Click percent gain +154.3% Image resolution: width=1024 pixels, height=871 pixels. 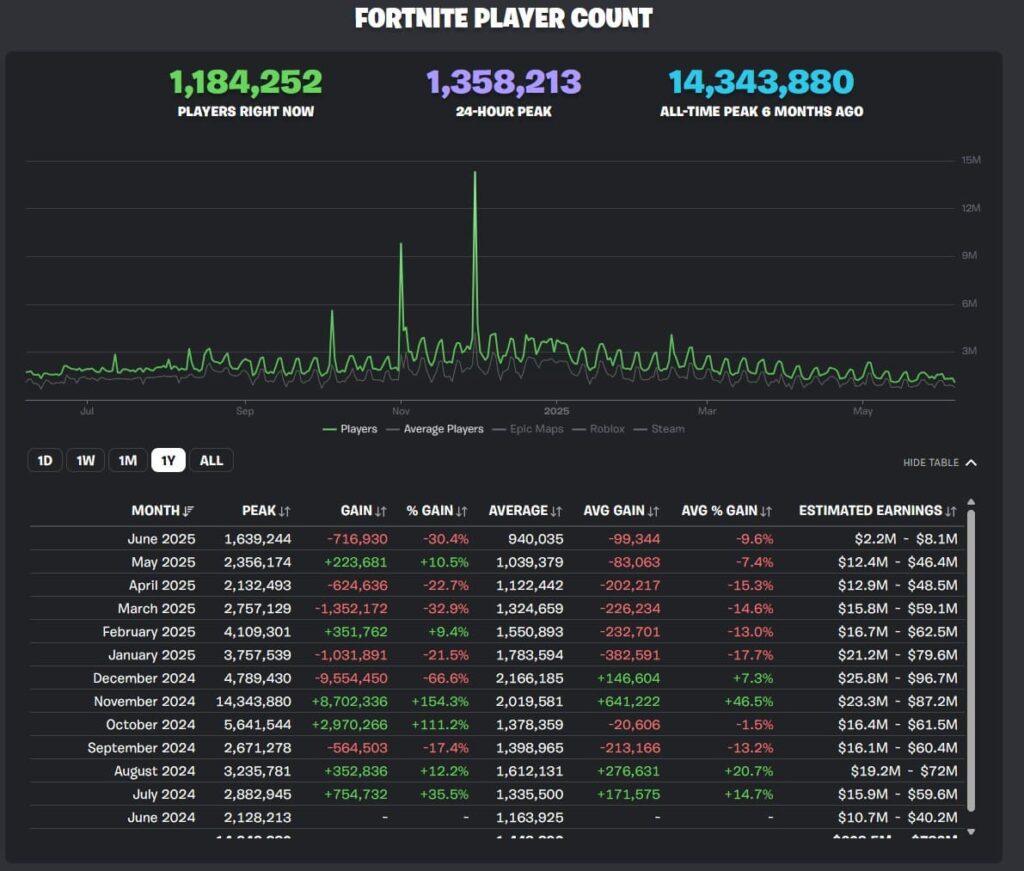(x=440, y=701)
